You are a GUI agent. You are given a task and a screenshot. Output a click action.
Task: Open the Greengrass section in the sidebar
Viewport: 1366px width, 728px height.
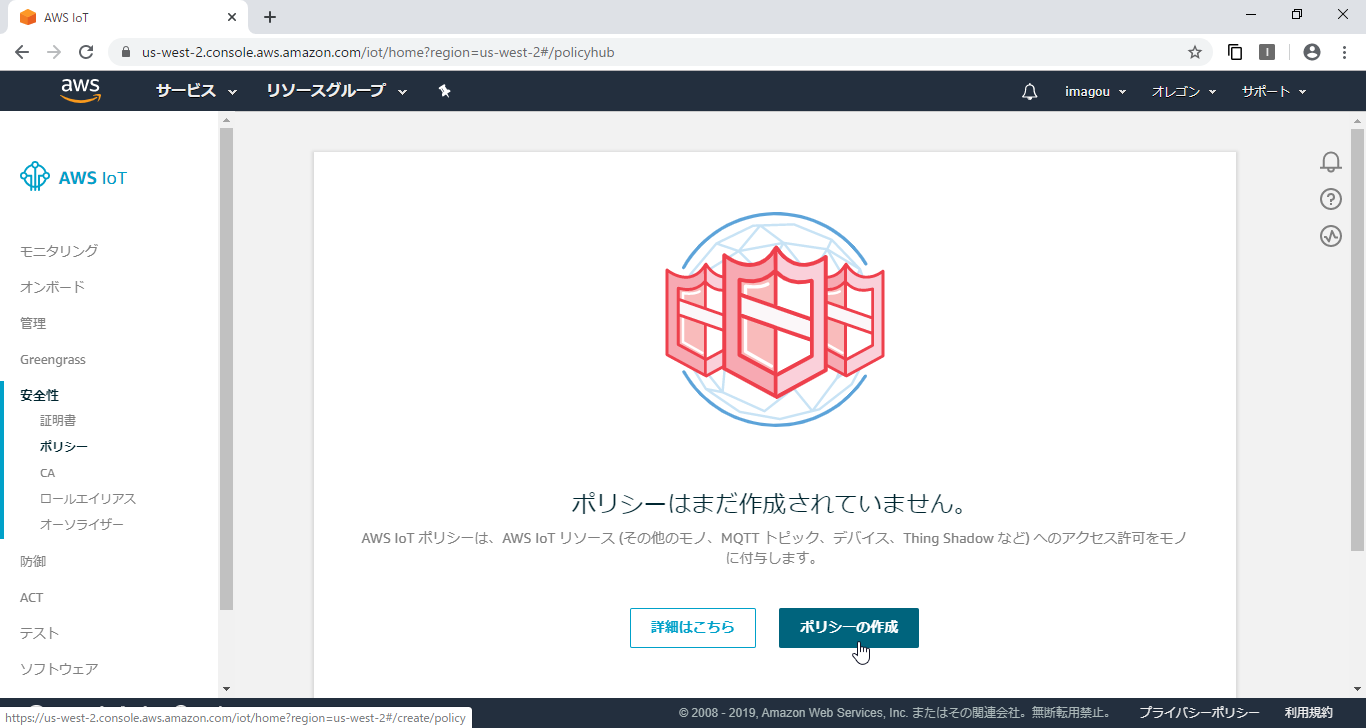tap(52, 359)
